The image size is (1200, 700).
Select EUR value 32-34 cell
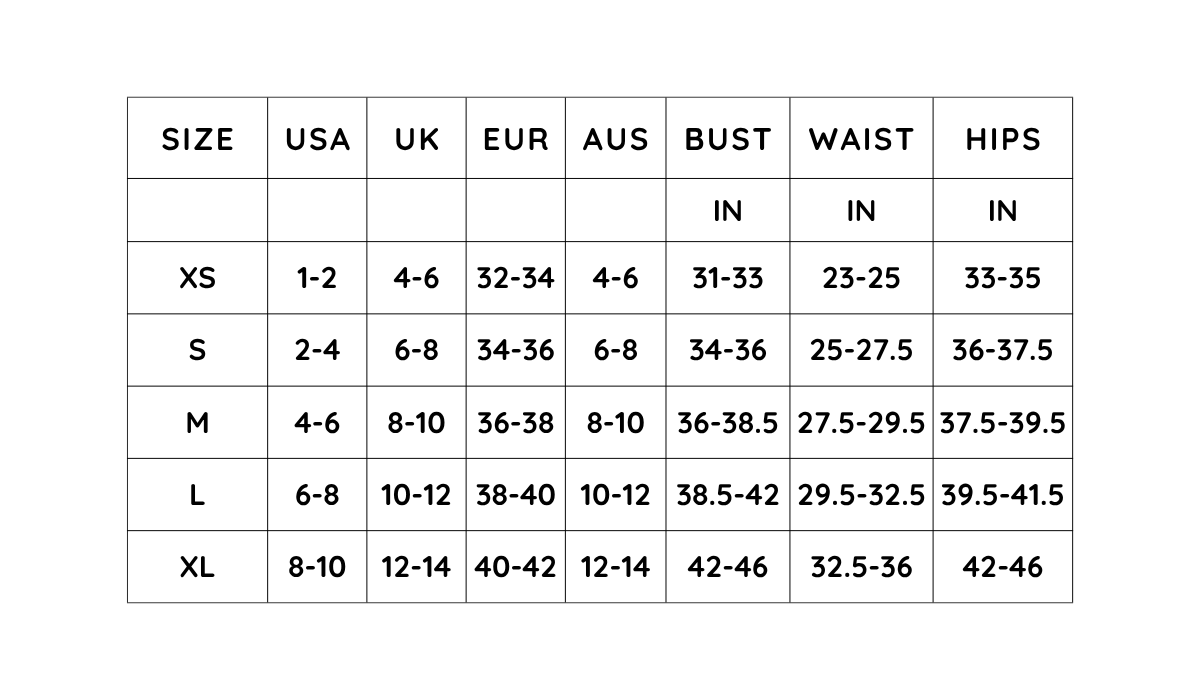click(x=516, y=278)
